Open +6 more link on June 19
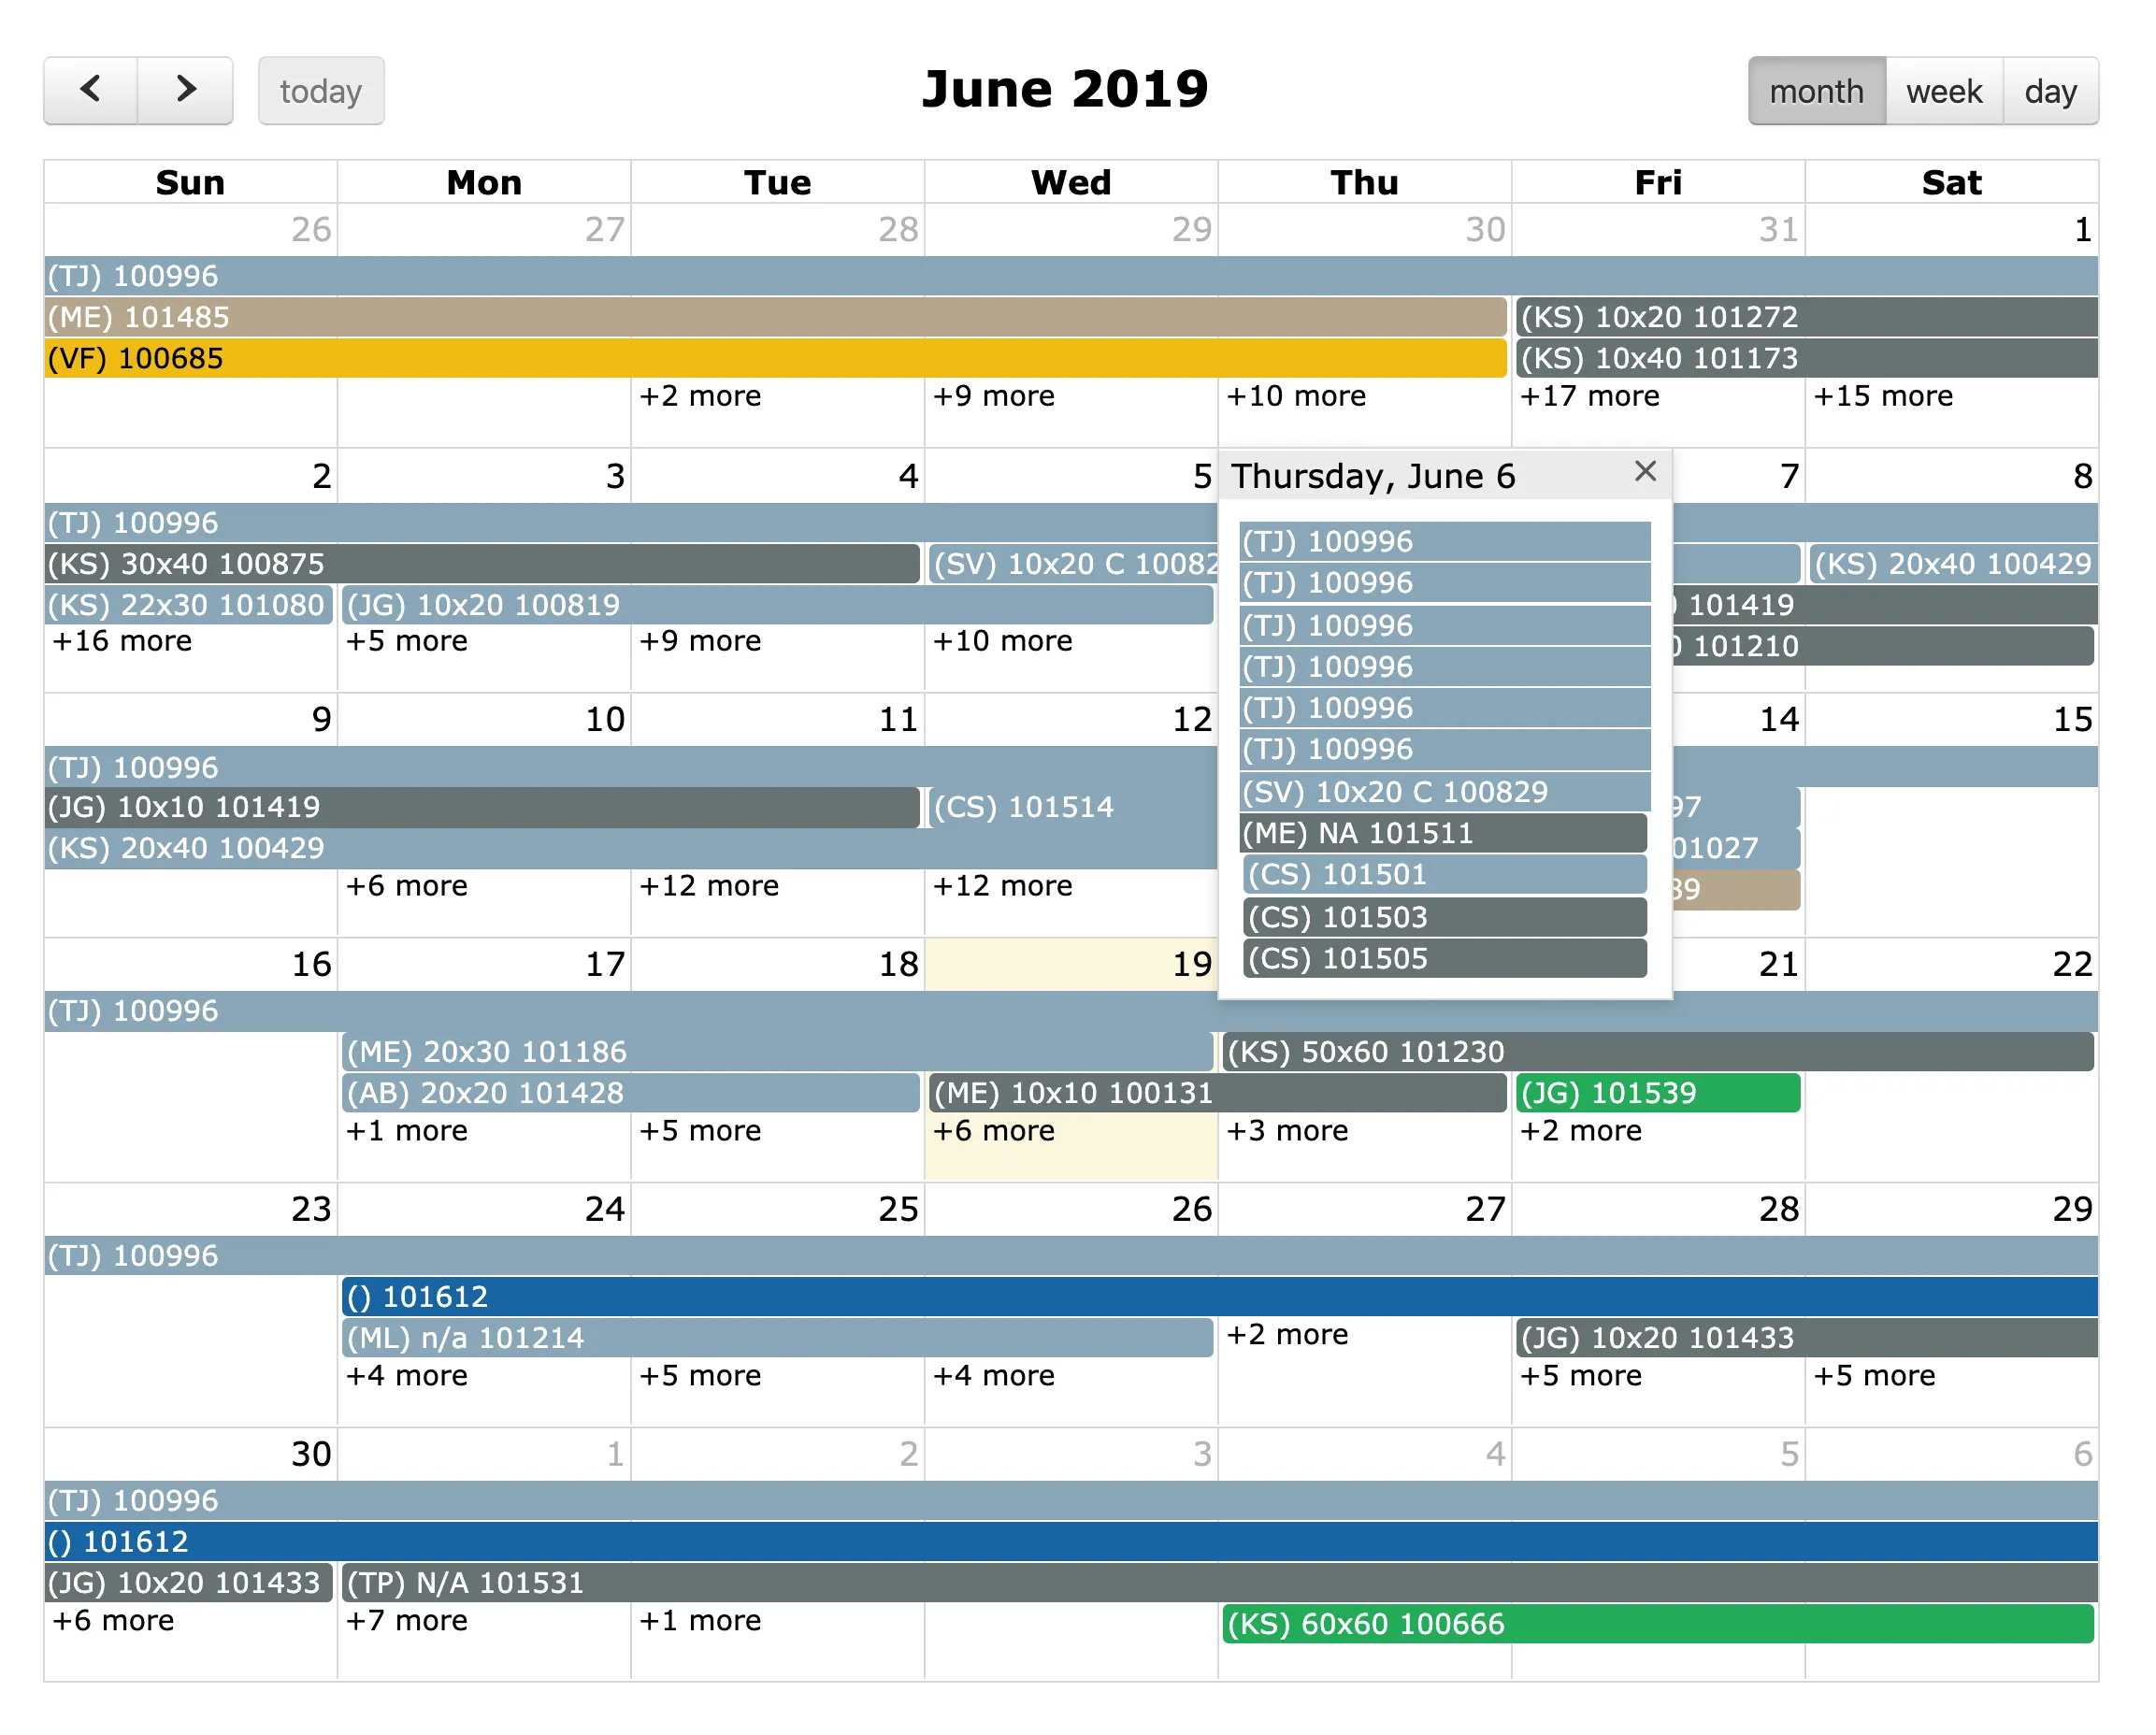 993,1131
